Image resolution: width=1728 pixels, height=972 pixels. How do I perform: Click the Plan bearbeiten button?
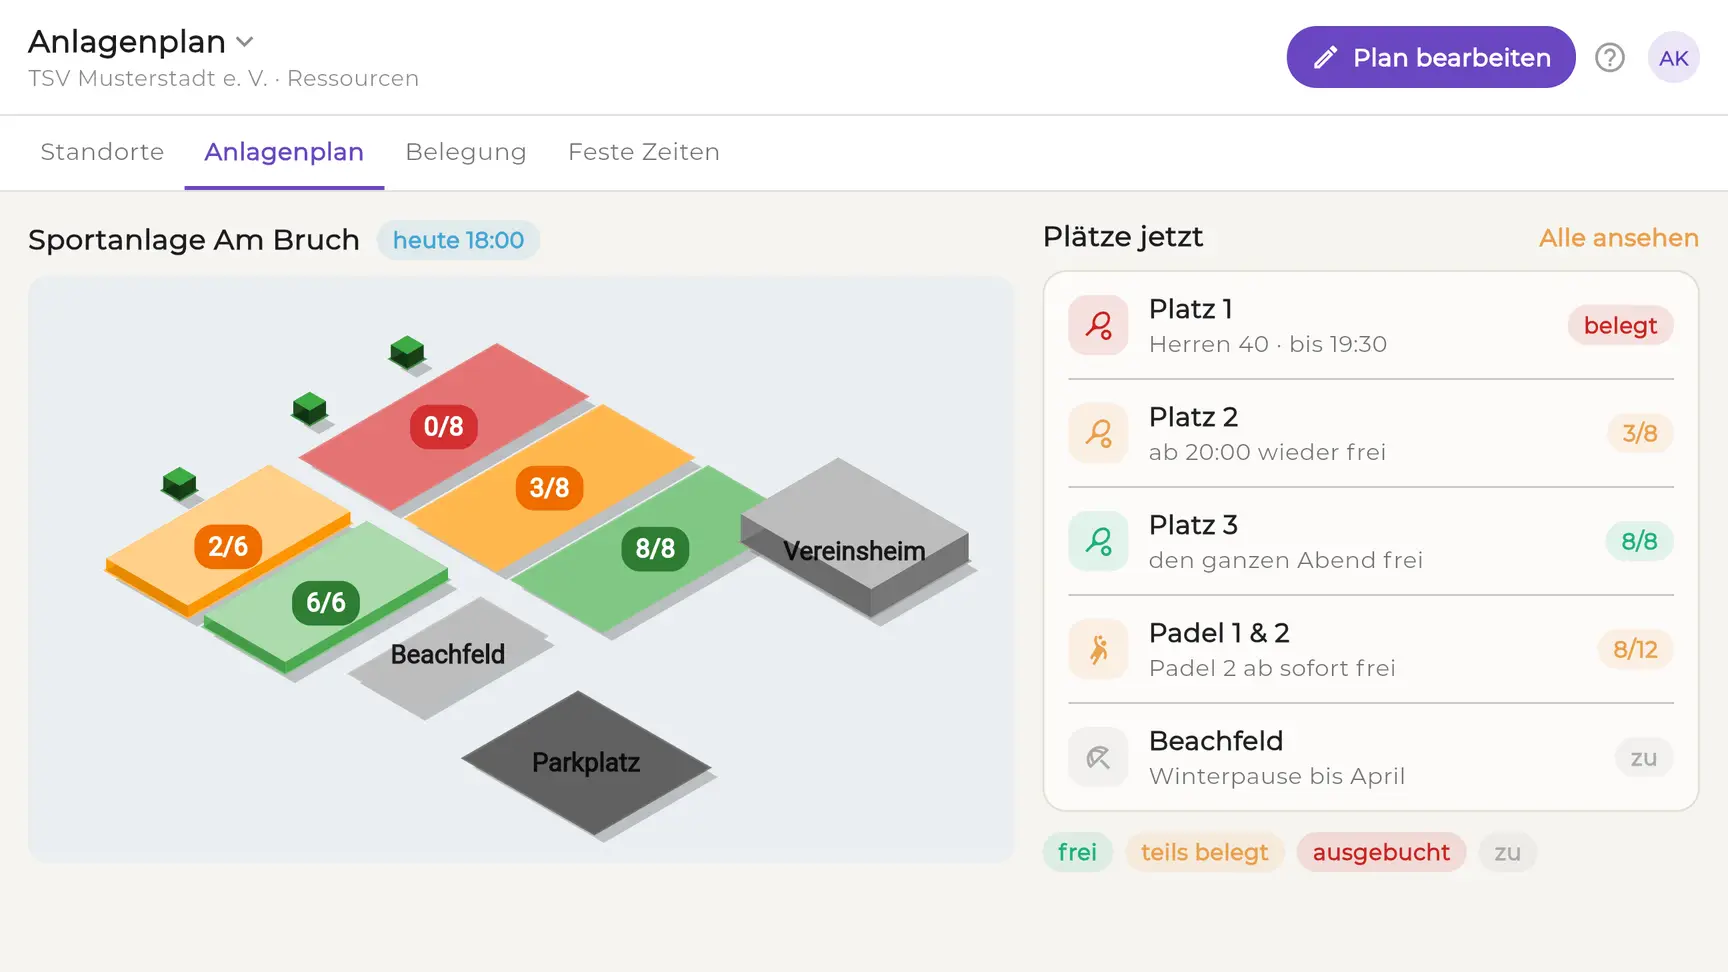1431,57
